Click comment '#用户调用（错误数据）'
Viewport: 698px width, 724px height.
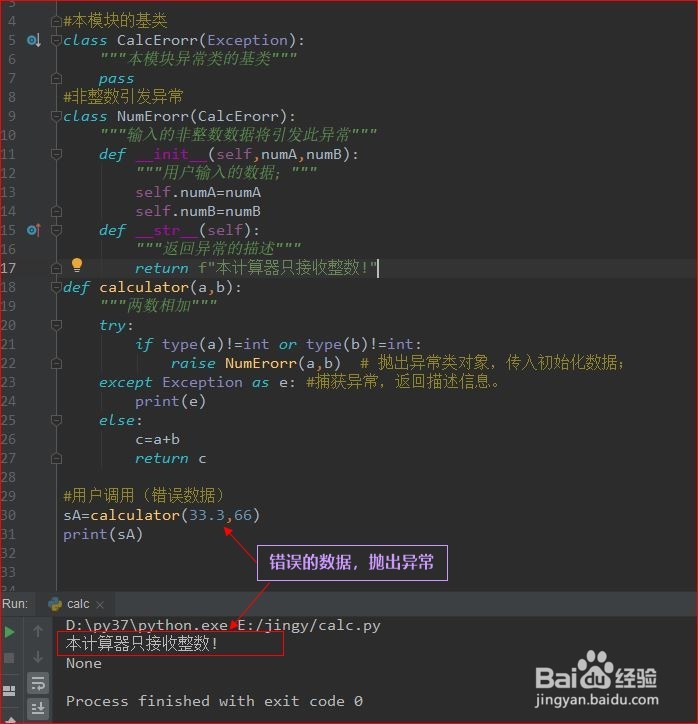pos(144,496)
